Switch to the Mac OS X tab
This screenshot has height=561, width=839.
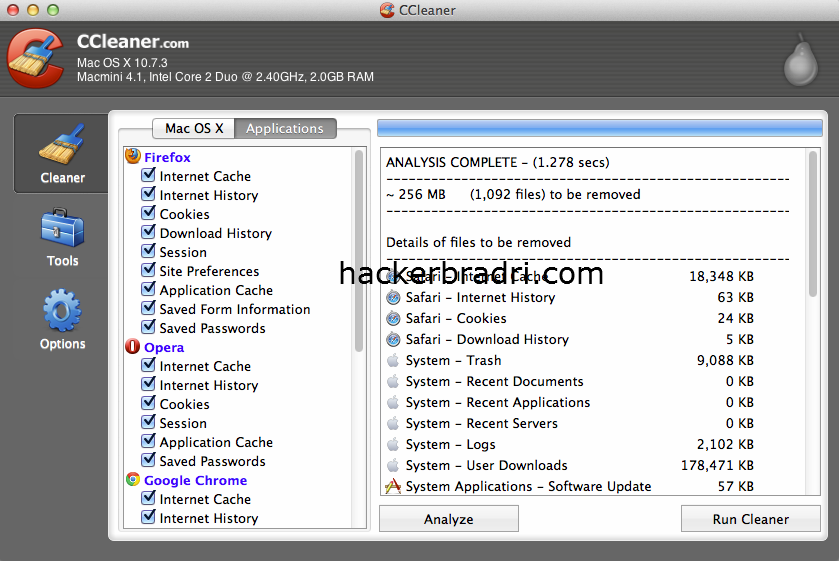[x=194, y=128]
